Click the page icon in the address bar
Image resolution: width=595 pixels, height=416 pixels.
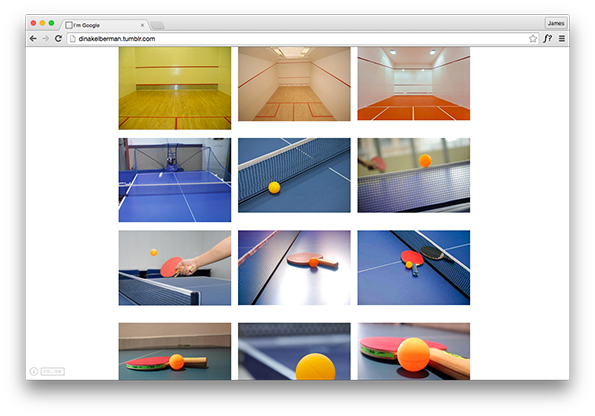tap(73, 39)
